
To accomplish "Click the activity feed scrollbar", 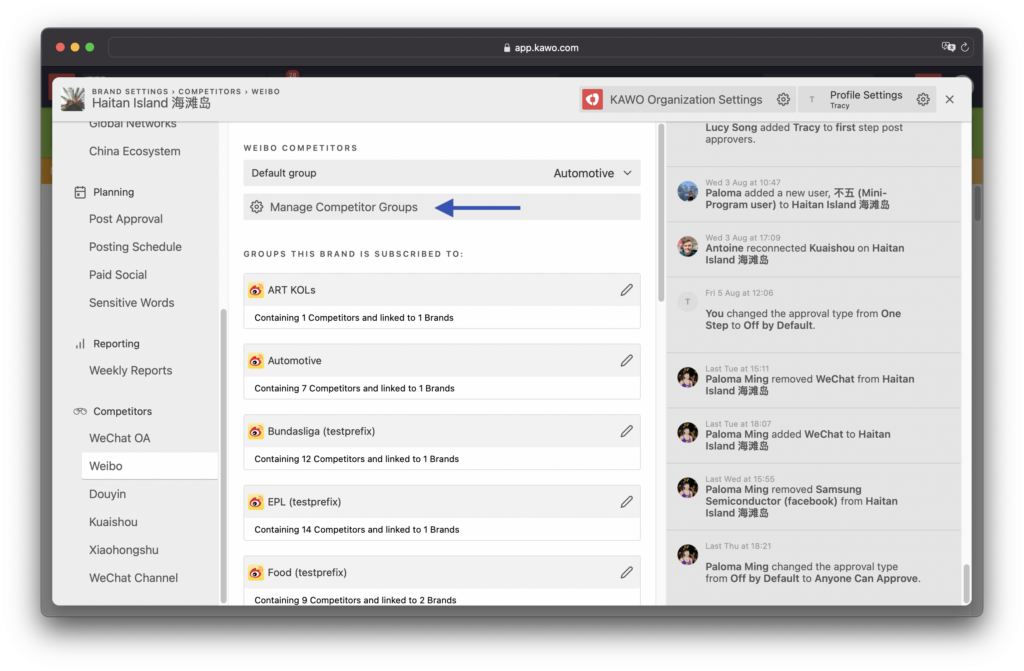I will pos(966,583).
